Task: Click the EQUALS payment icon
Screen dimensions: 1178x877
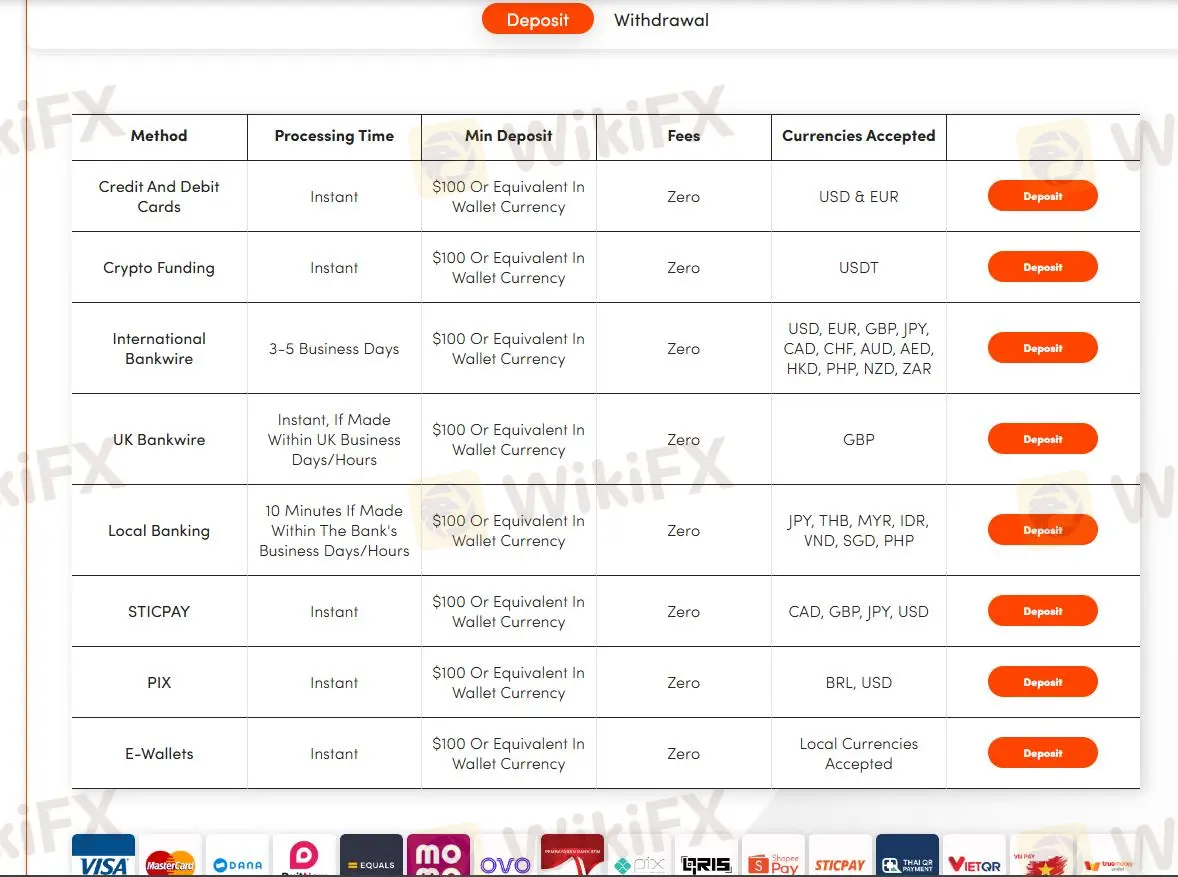Action: tap(371, 857)
